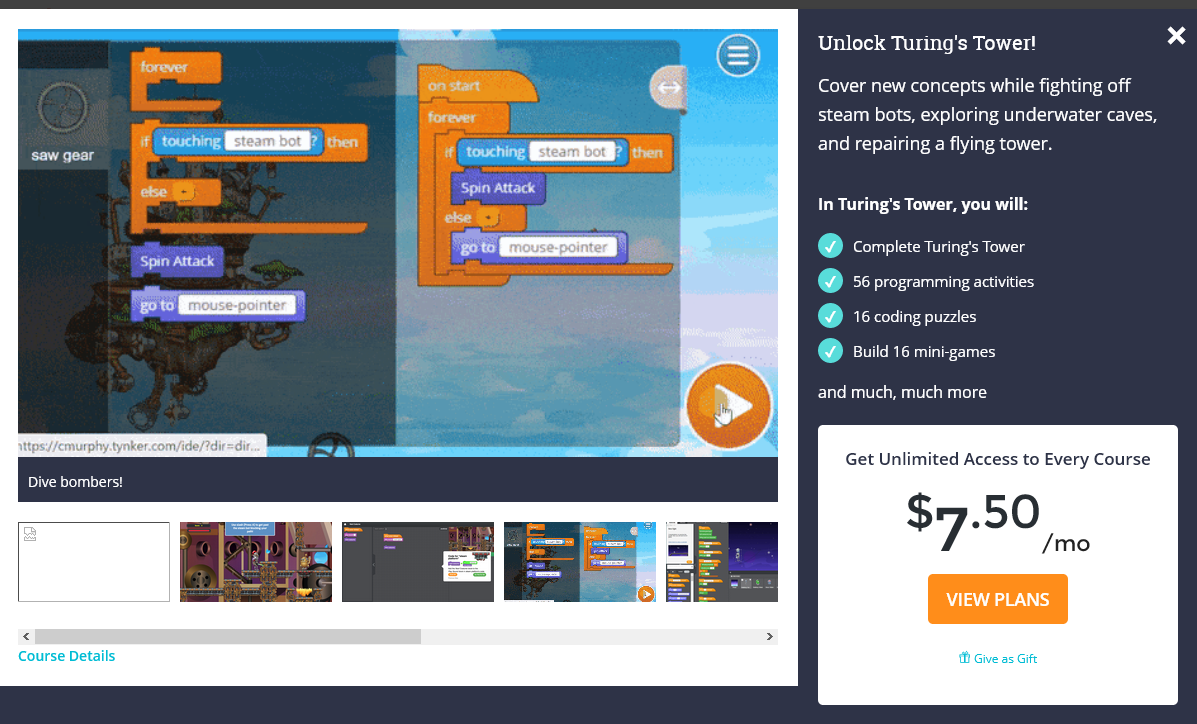
Task: Click the orange play button in preview
Action: 728,406
